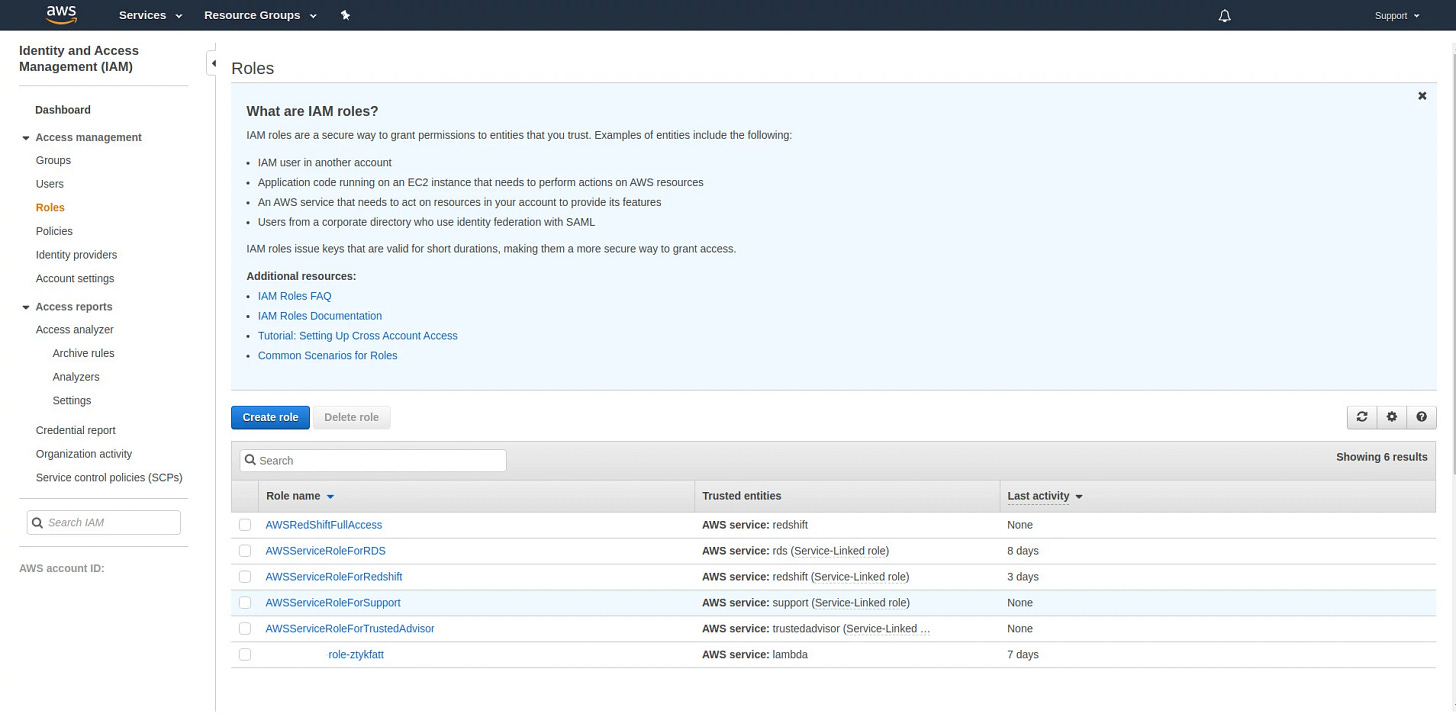
Task: Open the table preferences gear
Action: [1391, 417]
